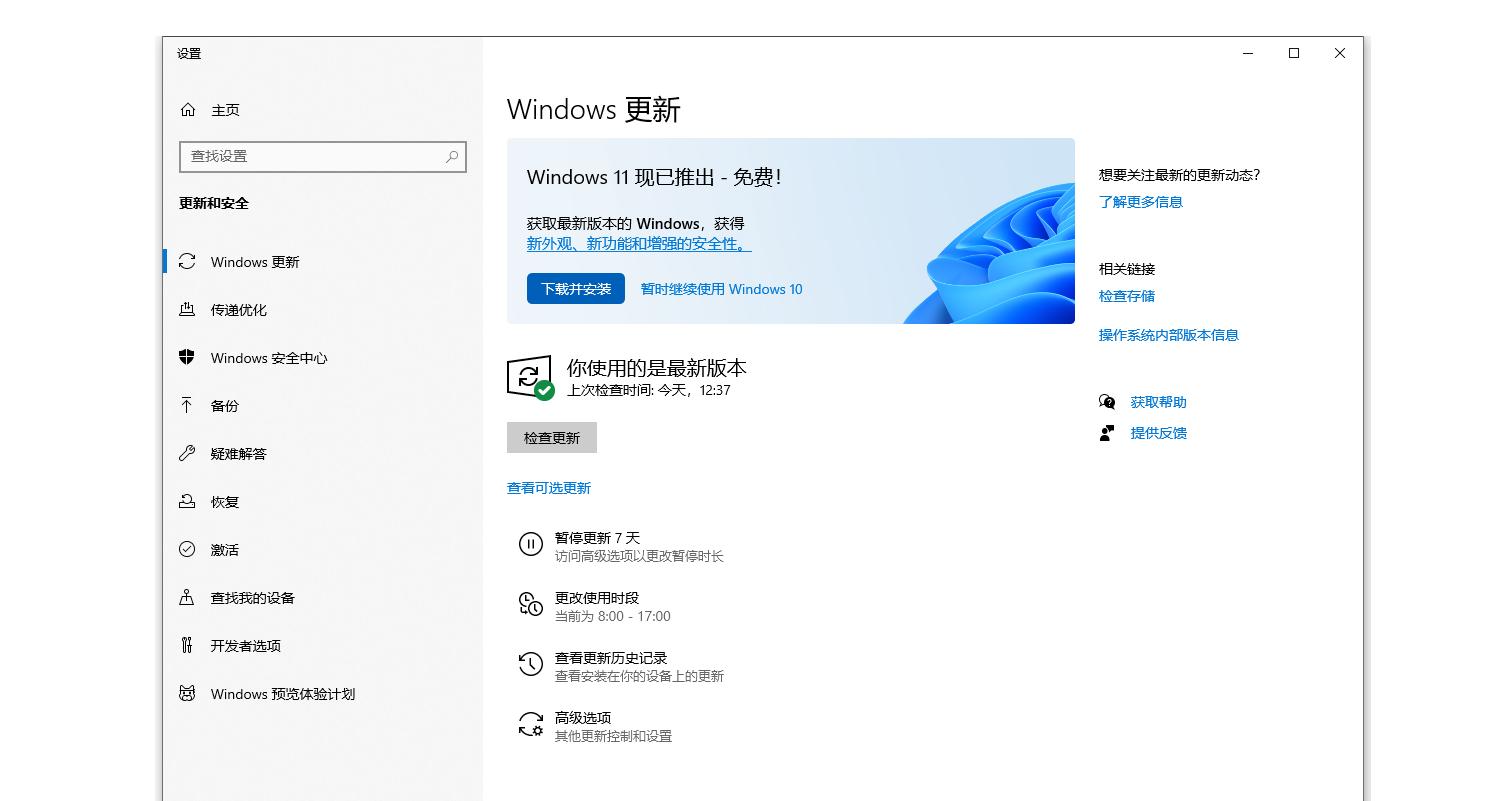Open 激活 settings
This screenshot has width=1500, height=801.
point(224,550)
